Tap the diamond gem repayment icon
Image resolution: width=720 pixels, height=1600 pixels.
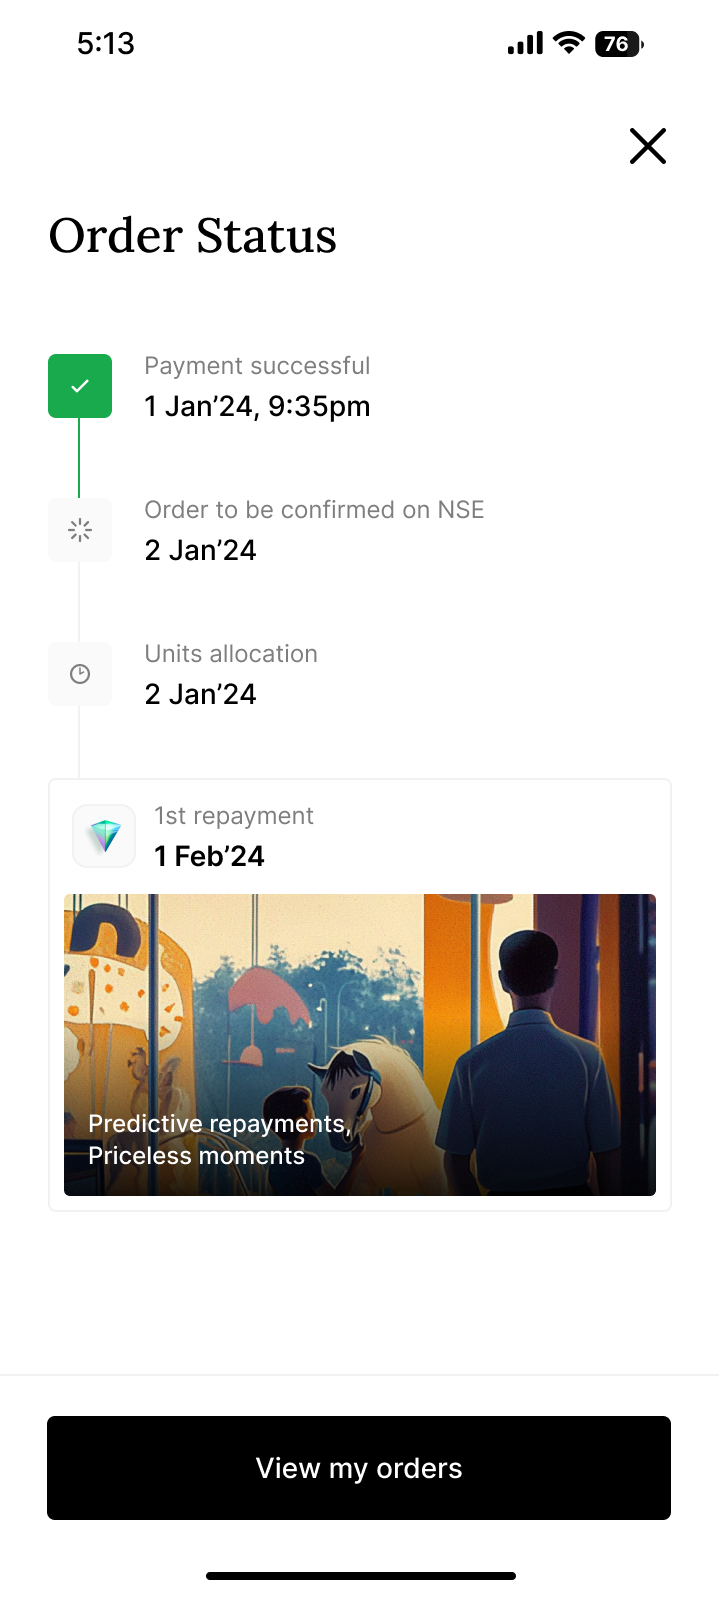[104, 836]
